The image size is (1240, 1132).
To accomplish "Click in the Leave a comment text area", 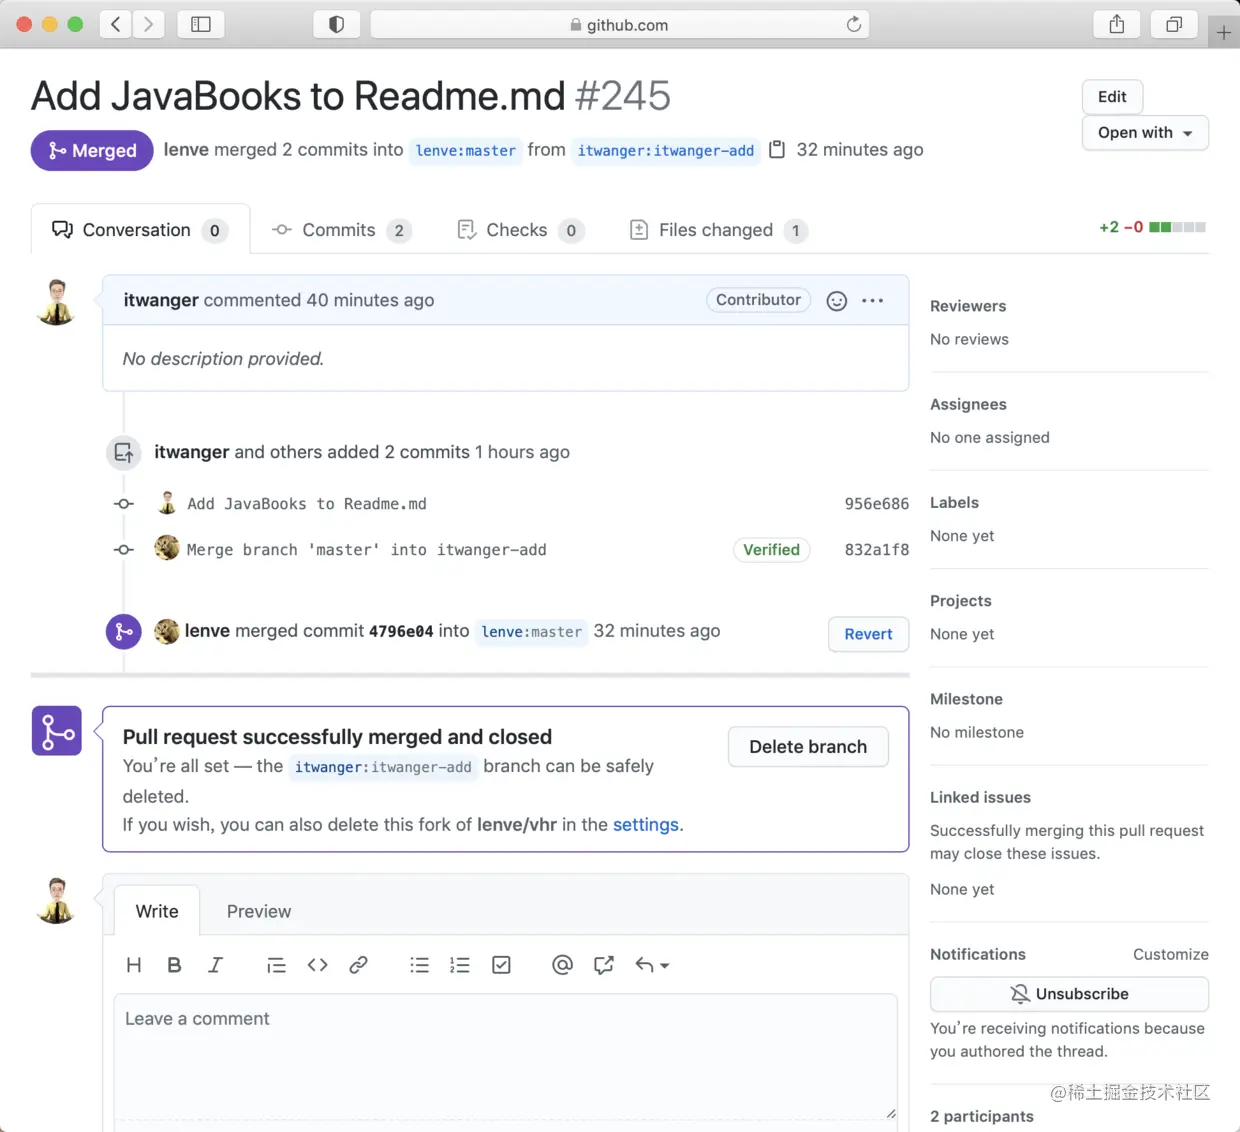I will (x=505, y=1057).
